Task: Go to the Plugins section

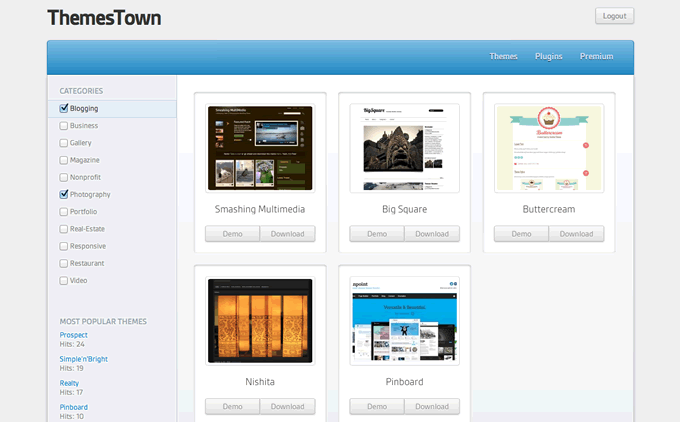Action: tap(549, 56)
